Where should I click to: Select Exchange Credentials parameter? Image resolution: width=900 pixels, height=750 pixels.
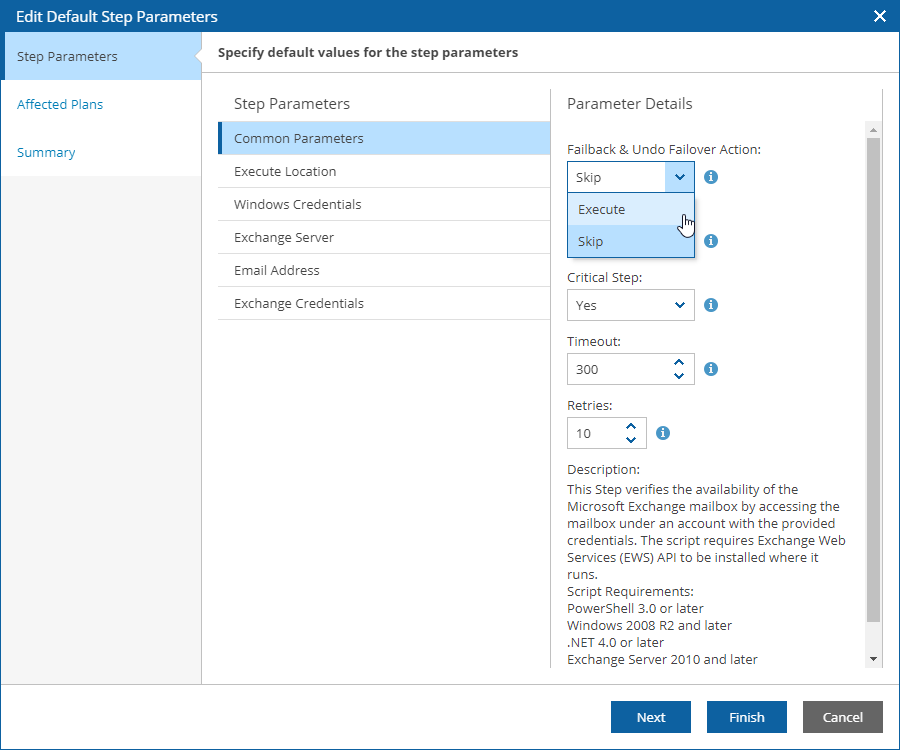click(384, 304)
